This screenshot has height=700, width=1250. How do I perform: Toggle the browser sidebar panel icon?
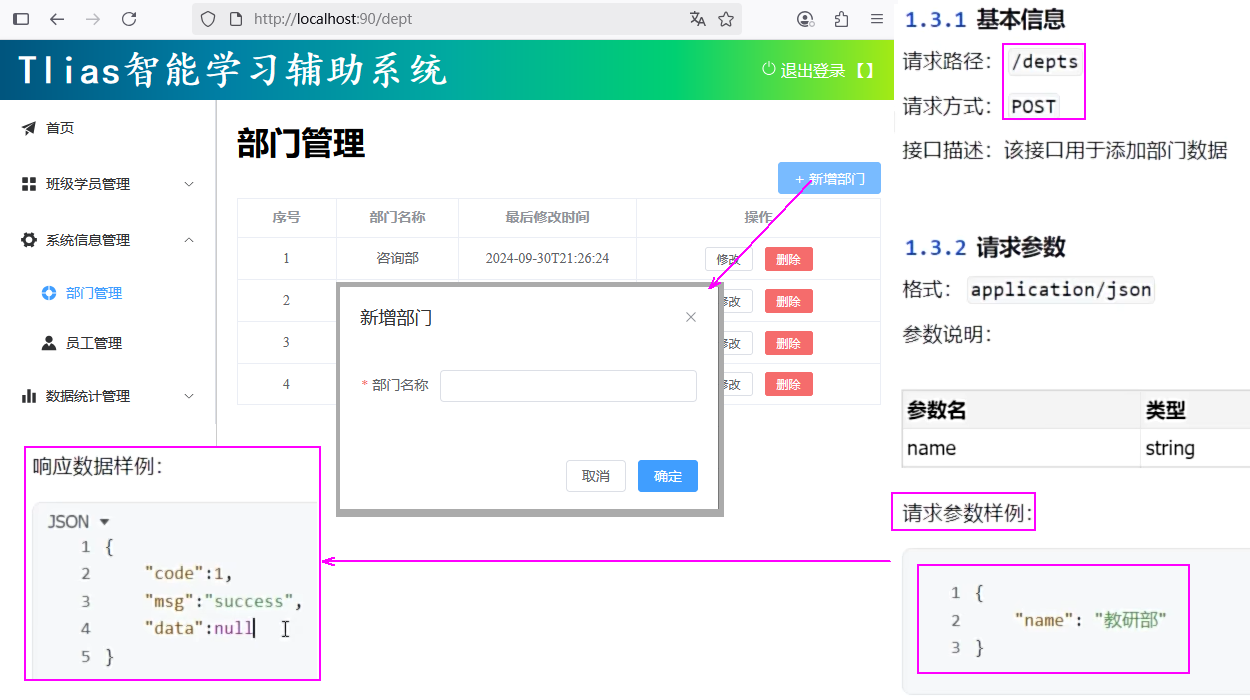[x=21, y=19]
